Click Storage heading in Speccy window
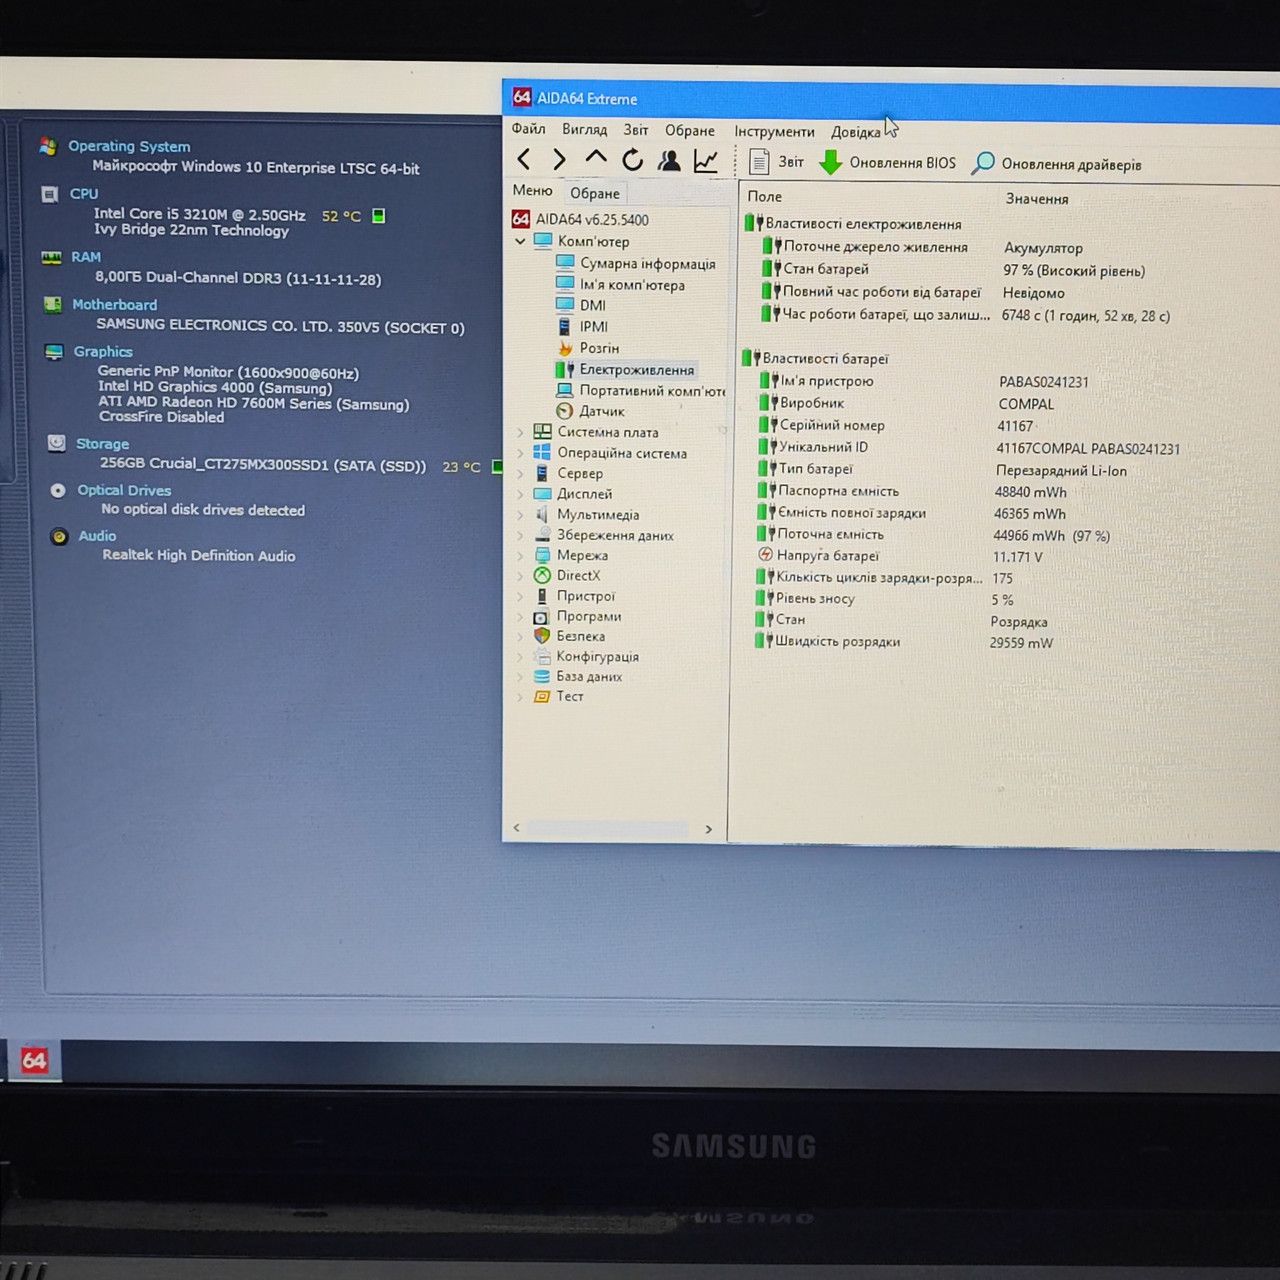 (x=102, y=443)
